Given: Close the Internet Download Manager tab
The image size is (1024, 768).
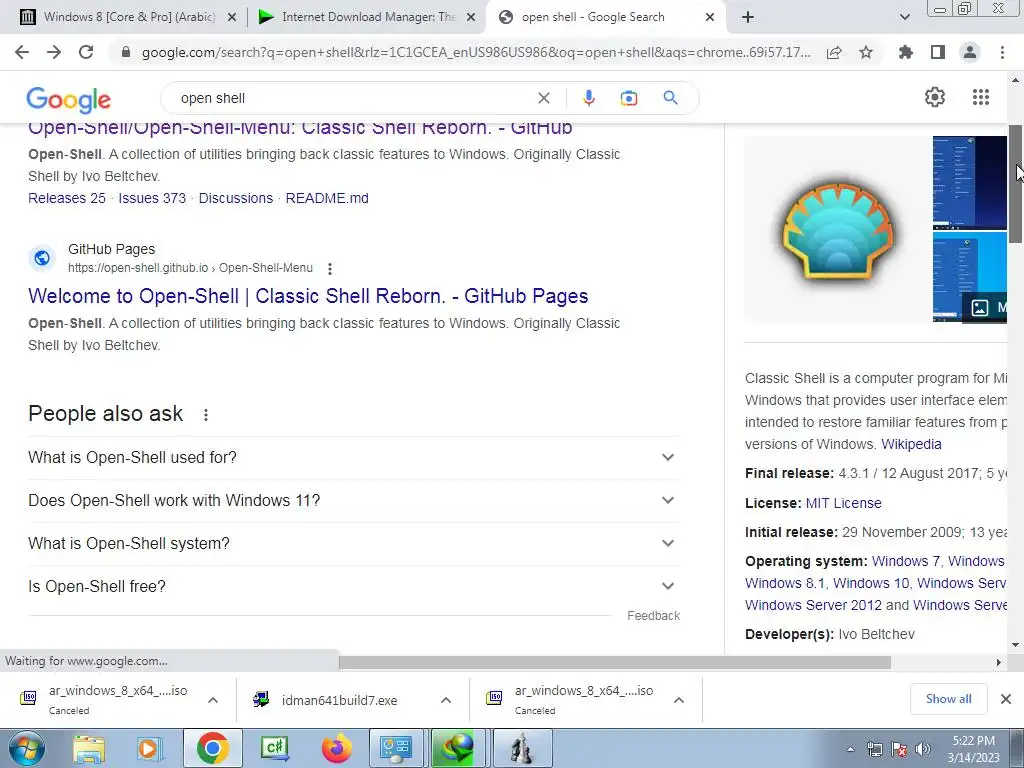Looking at the screenshot, I should [x=471, y=17].
